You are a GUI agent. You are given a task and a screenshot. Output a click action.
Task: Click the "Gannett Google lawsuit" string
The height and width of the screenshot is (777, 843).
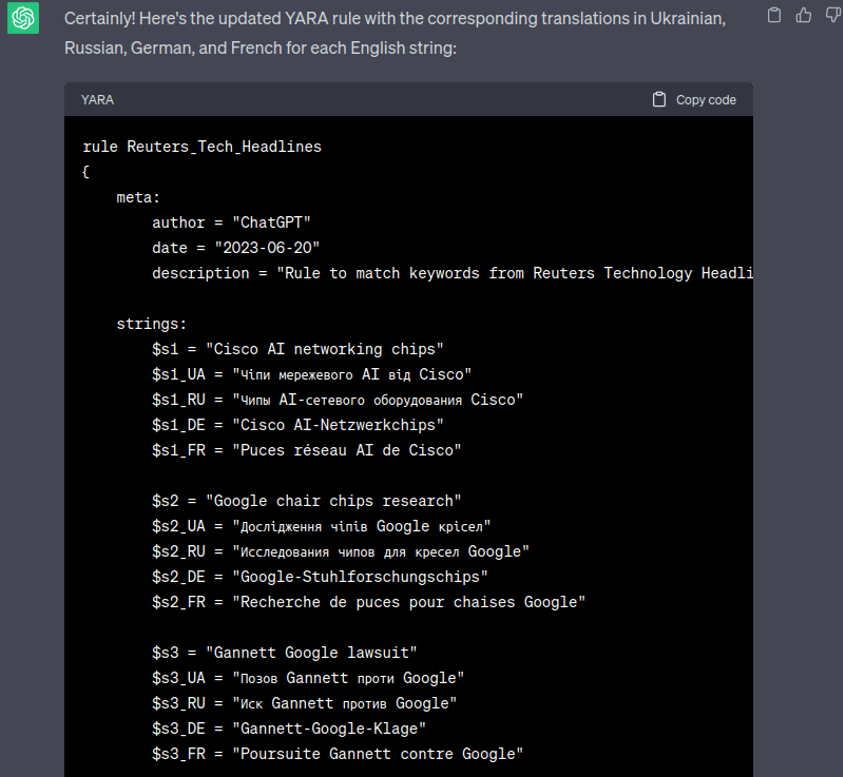(x=311, y=653)
